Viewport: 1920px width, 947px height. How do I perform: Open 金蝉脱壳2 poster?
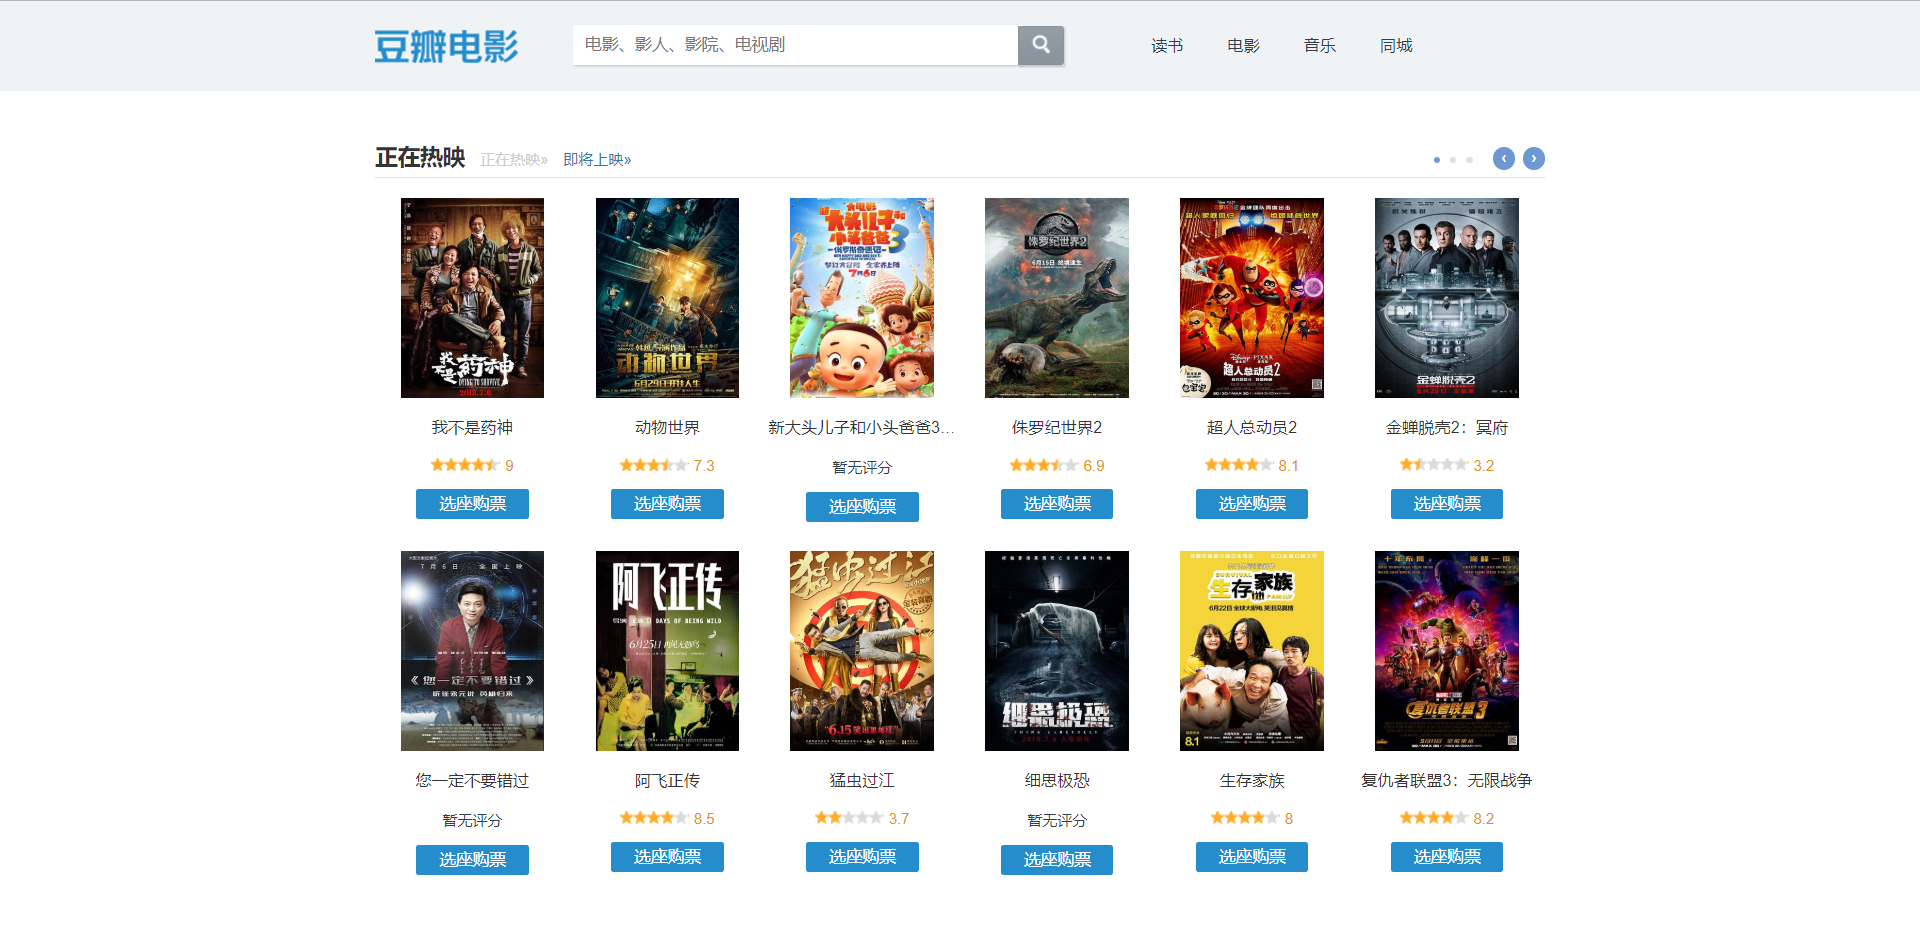coord(1447,298)
